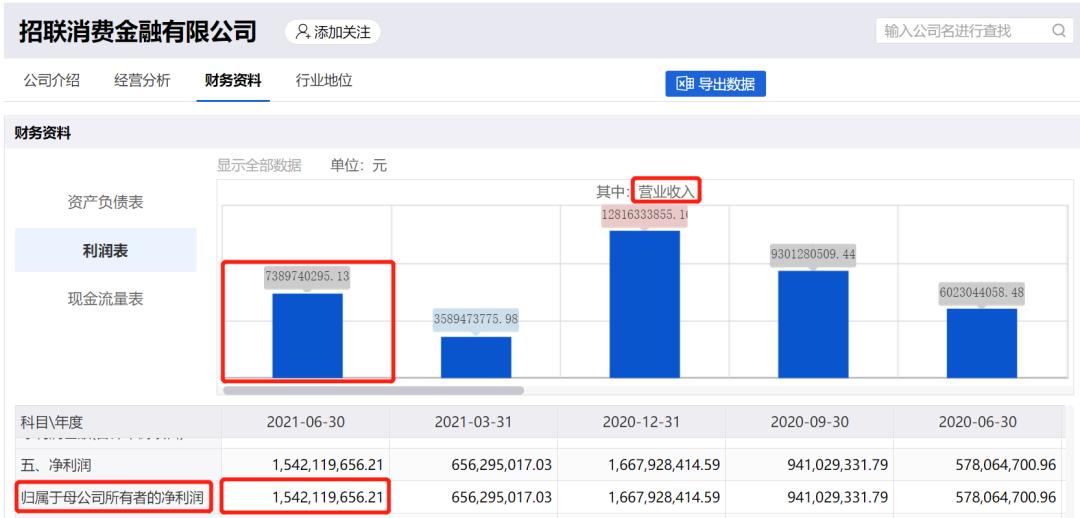Click 归属于母公司 row value for 2020-12-31
The image size is (1080, 518).
(x=664, y=497)
